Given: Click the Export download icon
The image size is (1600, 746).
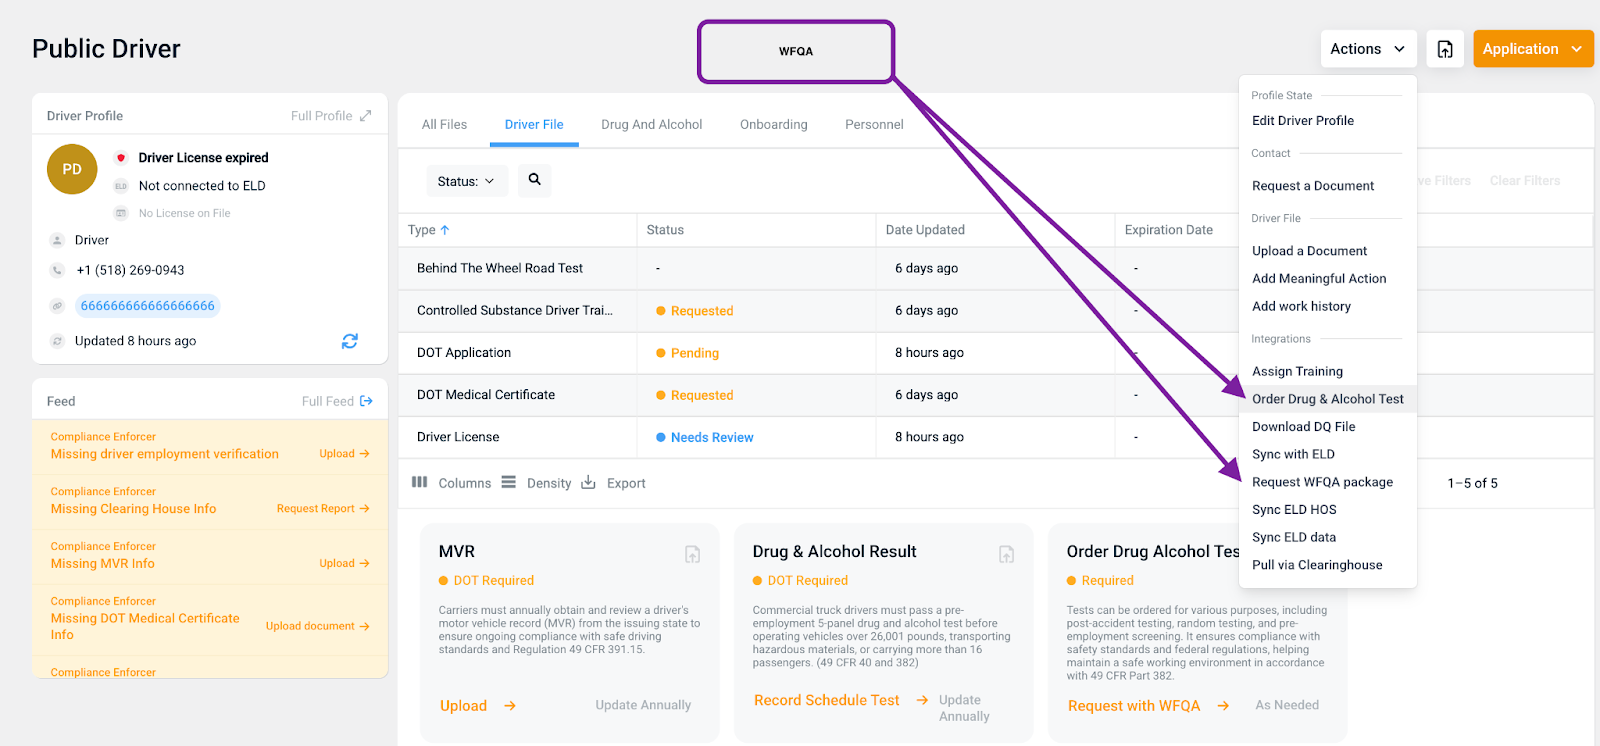Looking at the screenshot, I should (x=589, y=483).
